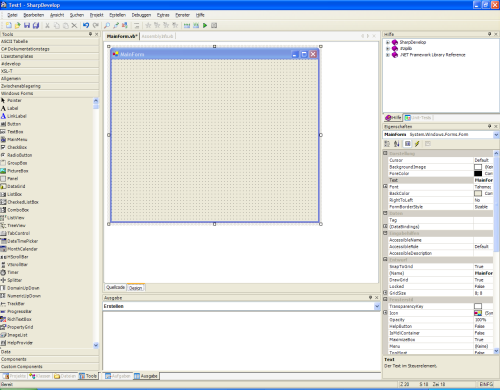Click the toolbox list scroll-down arrow
Screen dimensions: 500x390
pyautogui.click(x=96, y=345)
